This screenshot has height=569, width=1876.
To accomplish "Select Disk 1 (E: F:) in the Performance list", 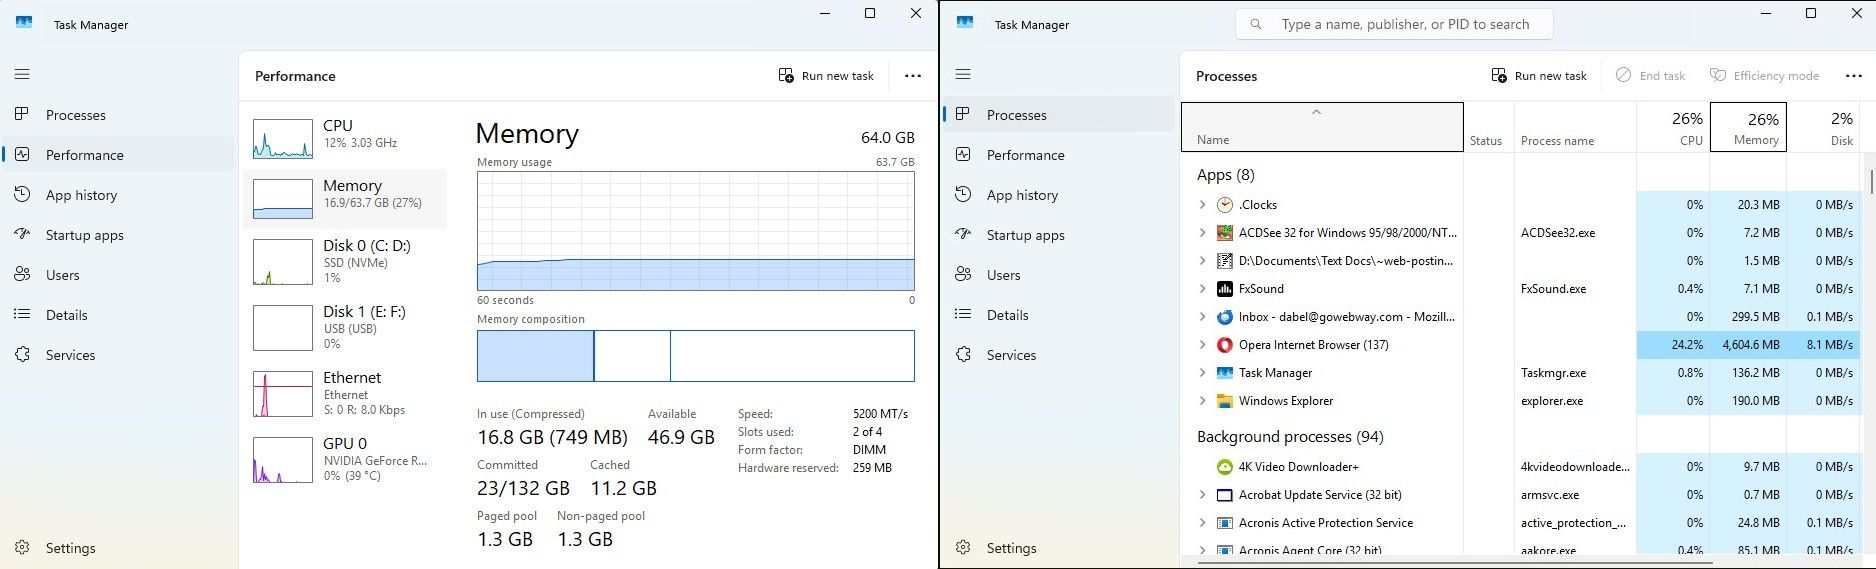I will click(x=283, y=327).
